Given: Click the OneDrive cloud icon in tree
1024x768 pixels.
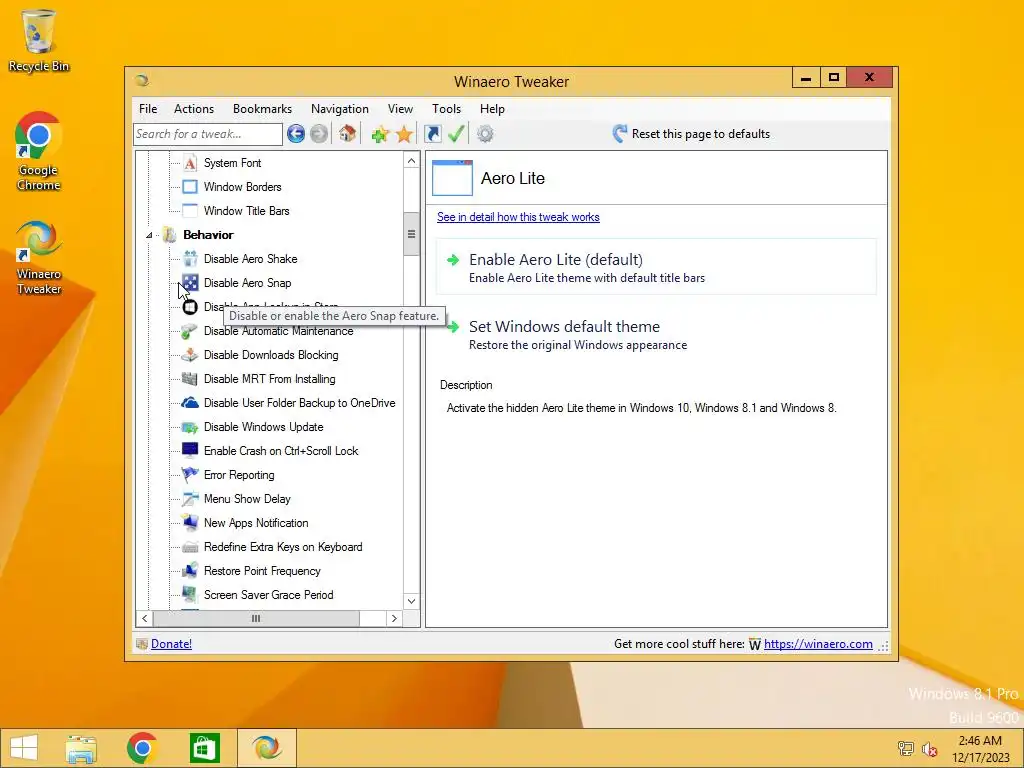Looking at the screenshot, I should pos(190,403).
